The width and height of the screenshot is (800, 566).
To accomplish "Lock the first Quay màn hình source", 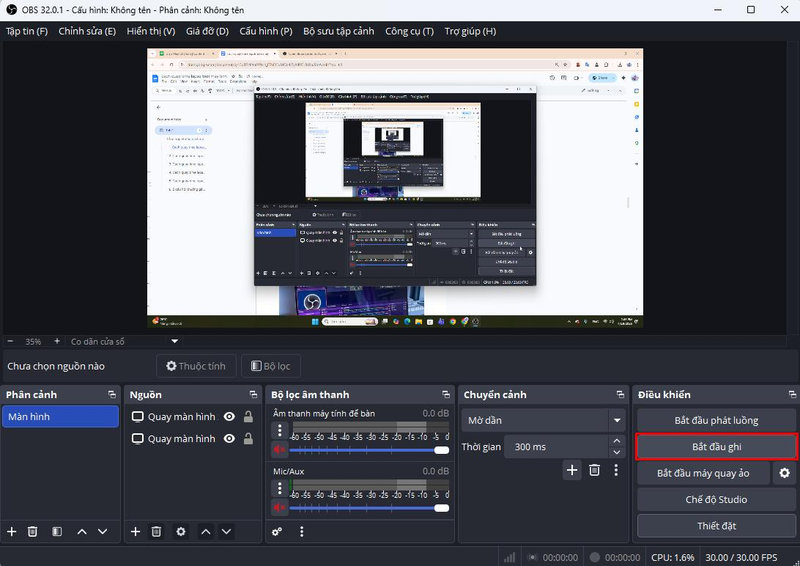I will pos(248,417).
